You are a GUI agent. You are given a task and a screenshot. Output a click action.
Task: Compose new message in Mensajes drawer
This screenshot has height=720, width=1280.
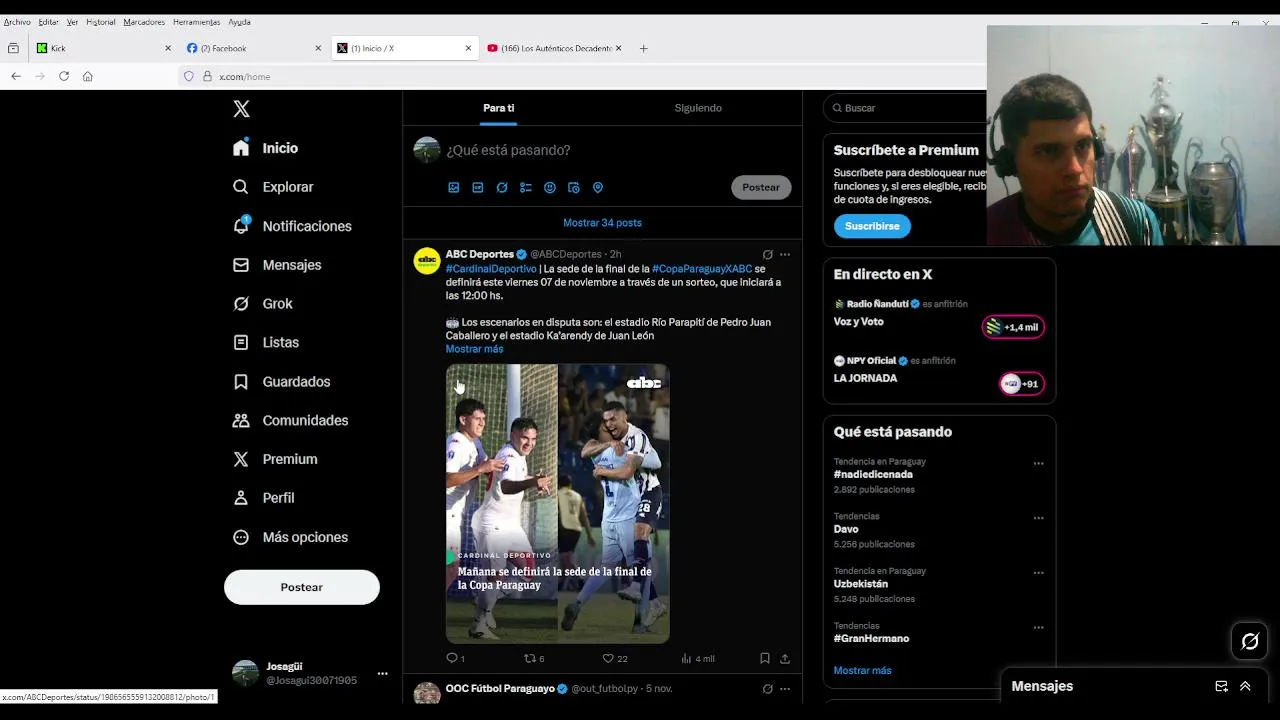pos(1221,686)
